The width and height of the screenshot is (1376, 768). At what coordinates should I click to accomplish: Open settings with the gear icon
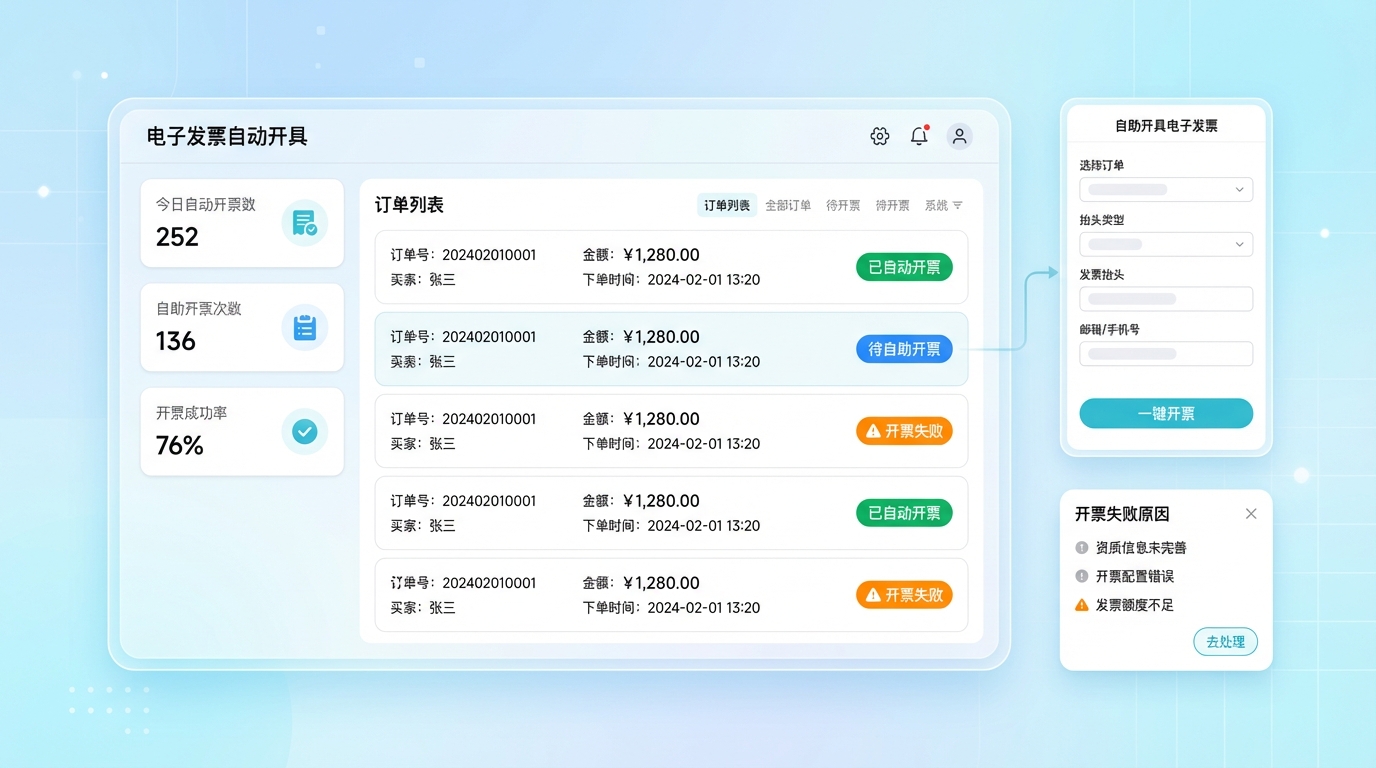[879, 137]
